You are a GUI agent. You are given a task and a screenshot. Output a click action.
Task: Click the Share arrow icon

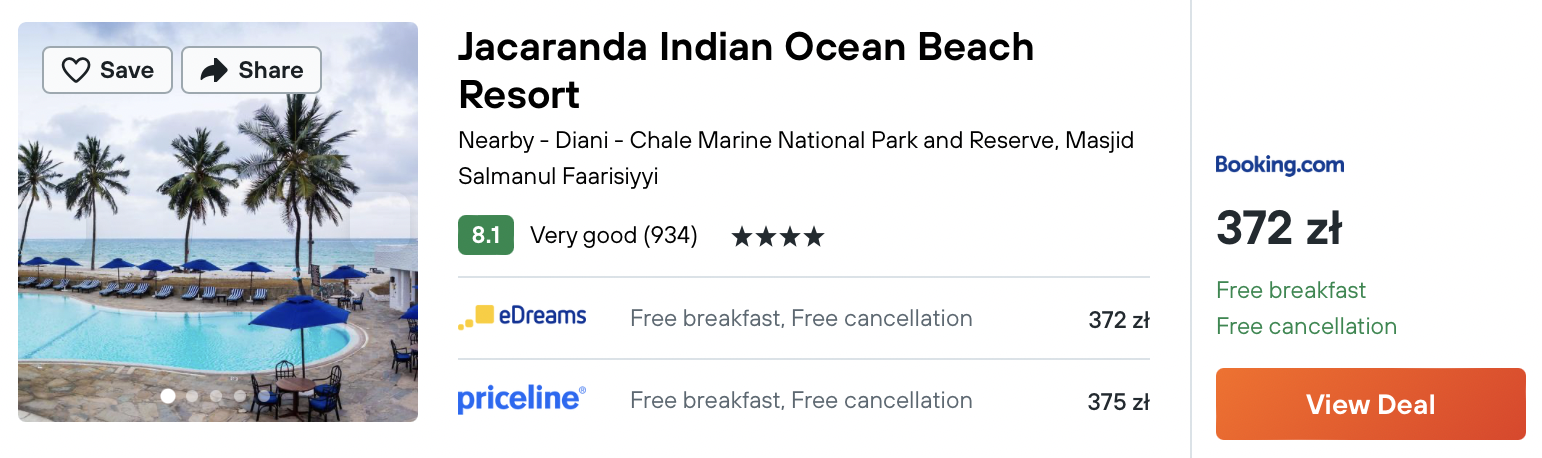[214, 70]
